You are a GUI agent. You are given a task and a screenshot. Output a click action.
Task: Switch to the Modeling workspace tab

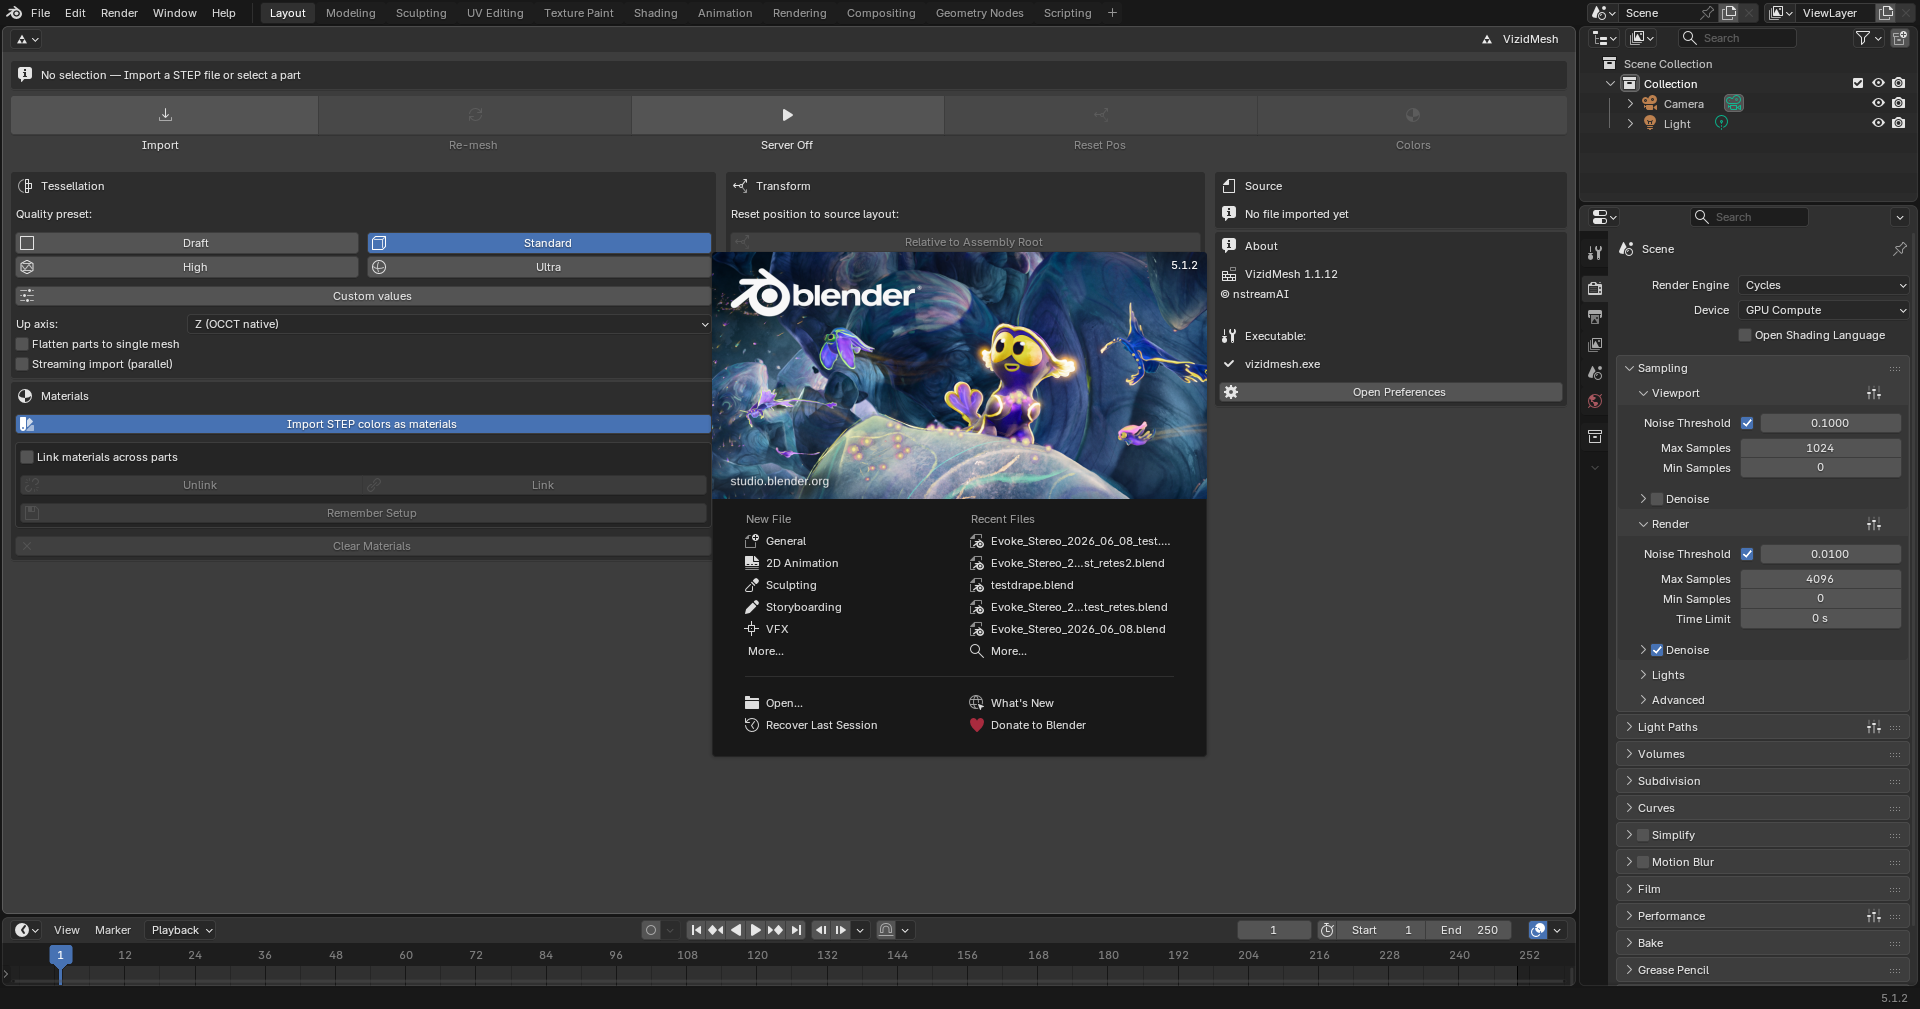(350, 13)
